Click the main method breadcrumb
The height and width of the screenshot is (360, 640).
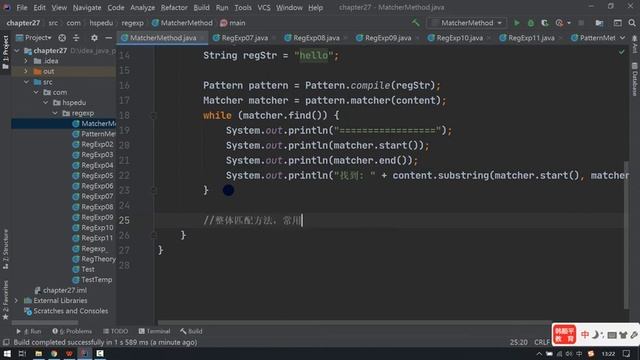tap(233, 23)
